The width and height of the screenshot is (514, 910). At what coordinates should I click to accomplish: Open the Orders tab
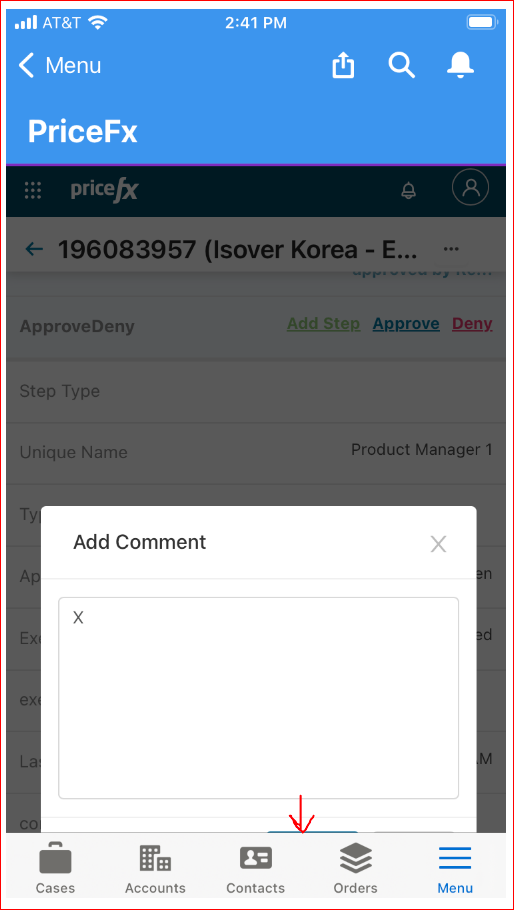356,870
